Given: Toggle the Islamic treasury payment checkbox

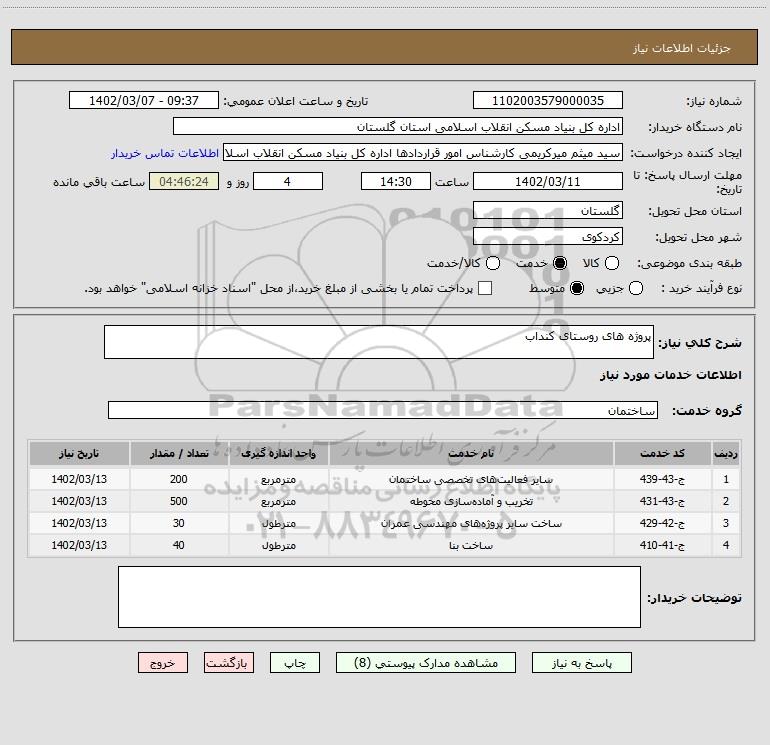Looking at the screenshot, I should pos(485,288).
